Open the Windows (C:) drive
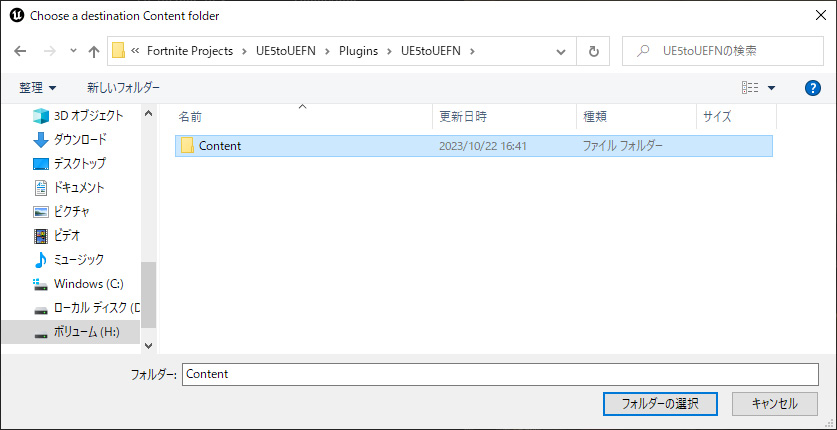The image size is (837, 430). 78,283
